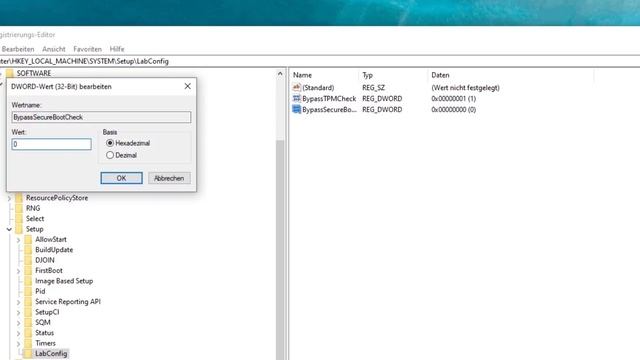Select the LabConfig tree key
This screenshot has width=640, height=360.
[x=51, y=353]
